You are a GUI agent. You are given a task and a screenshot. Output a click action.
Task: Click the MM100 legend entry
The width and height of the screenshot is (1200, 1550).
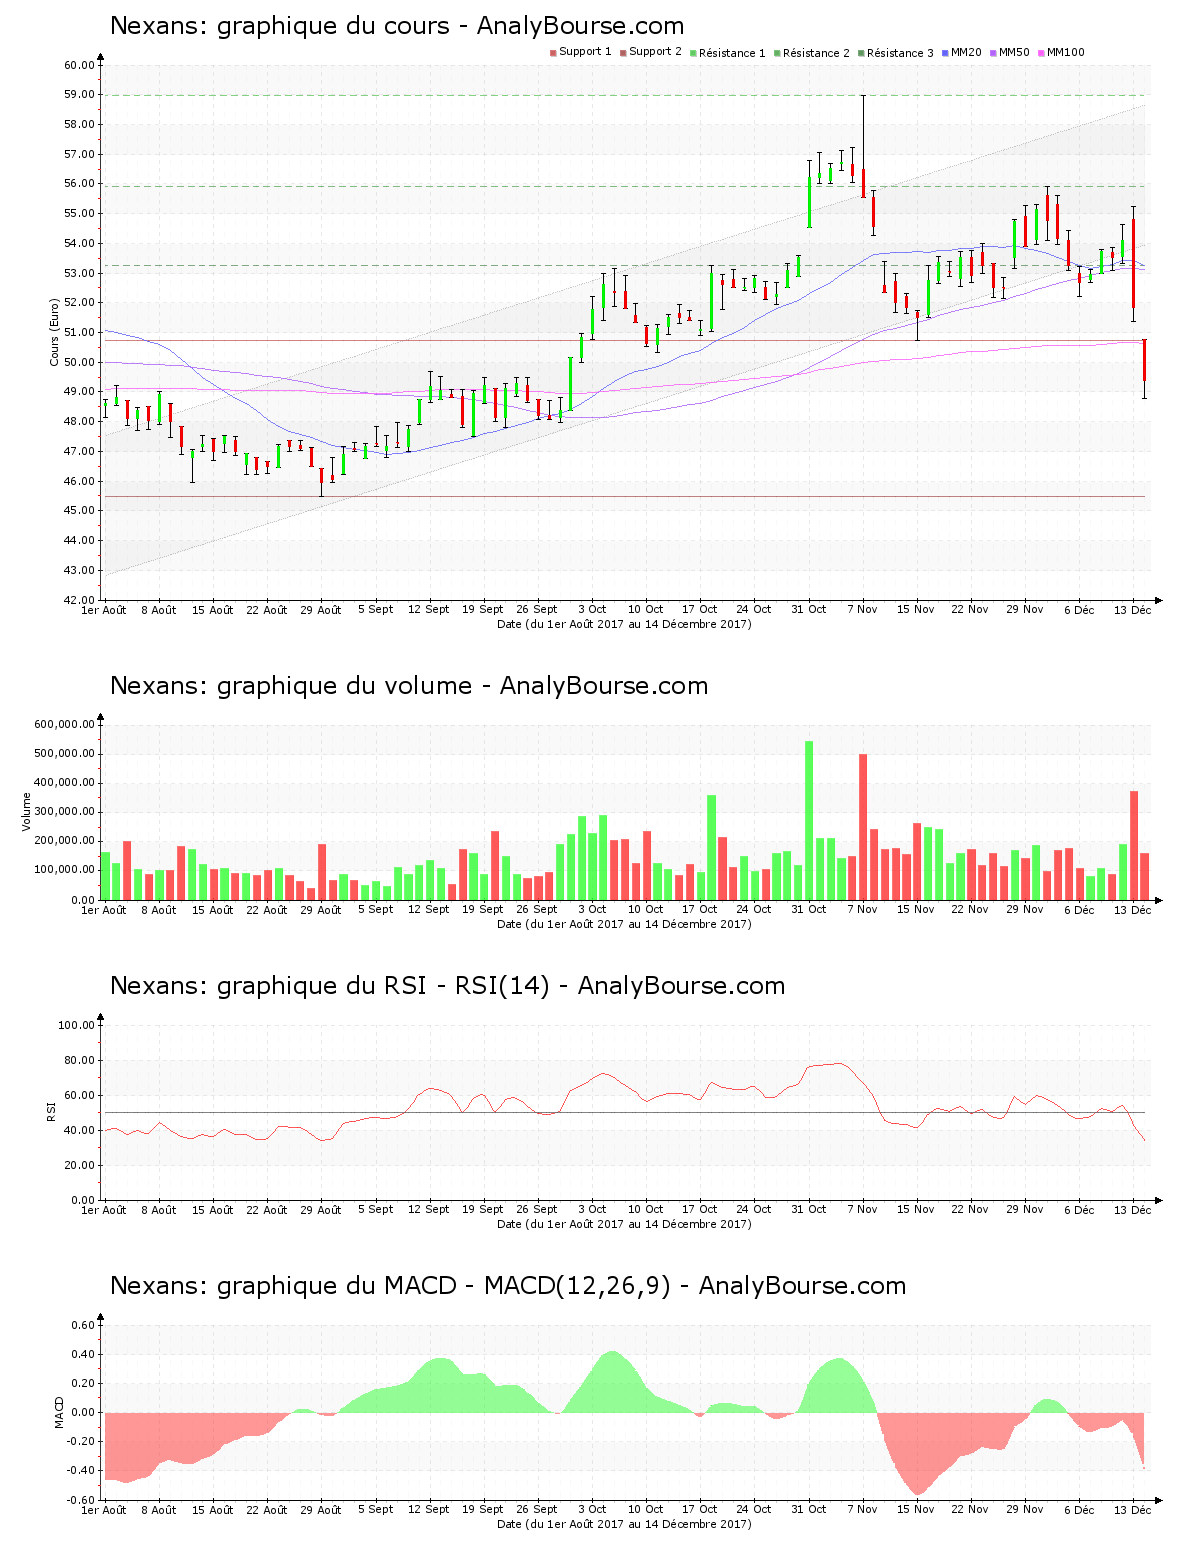pos(1061,53)
